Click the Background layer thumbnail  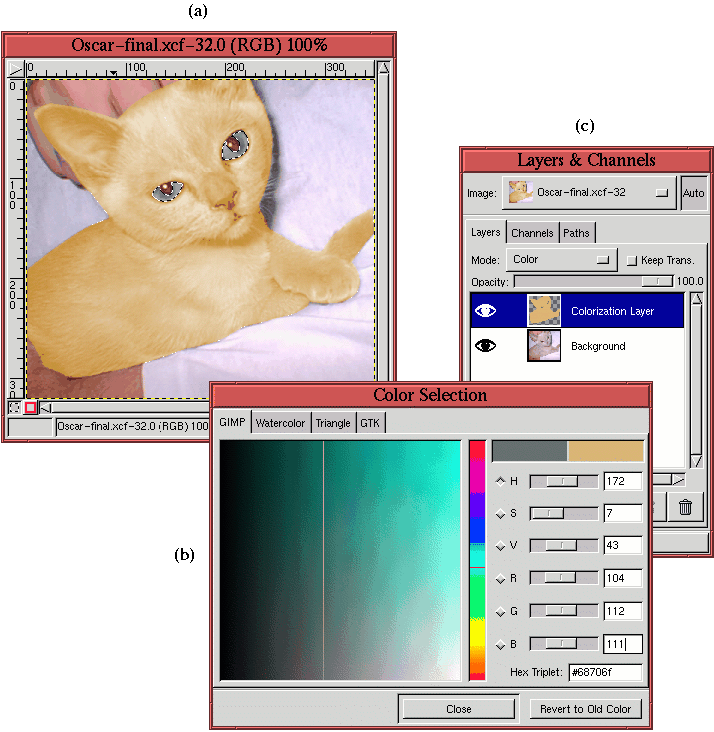(544, 346)
